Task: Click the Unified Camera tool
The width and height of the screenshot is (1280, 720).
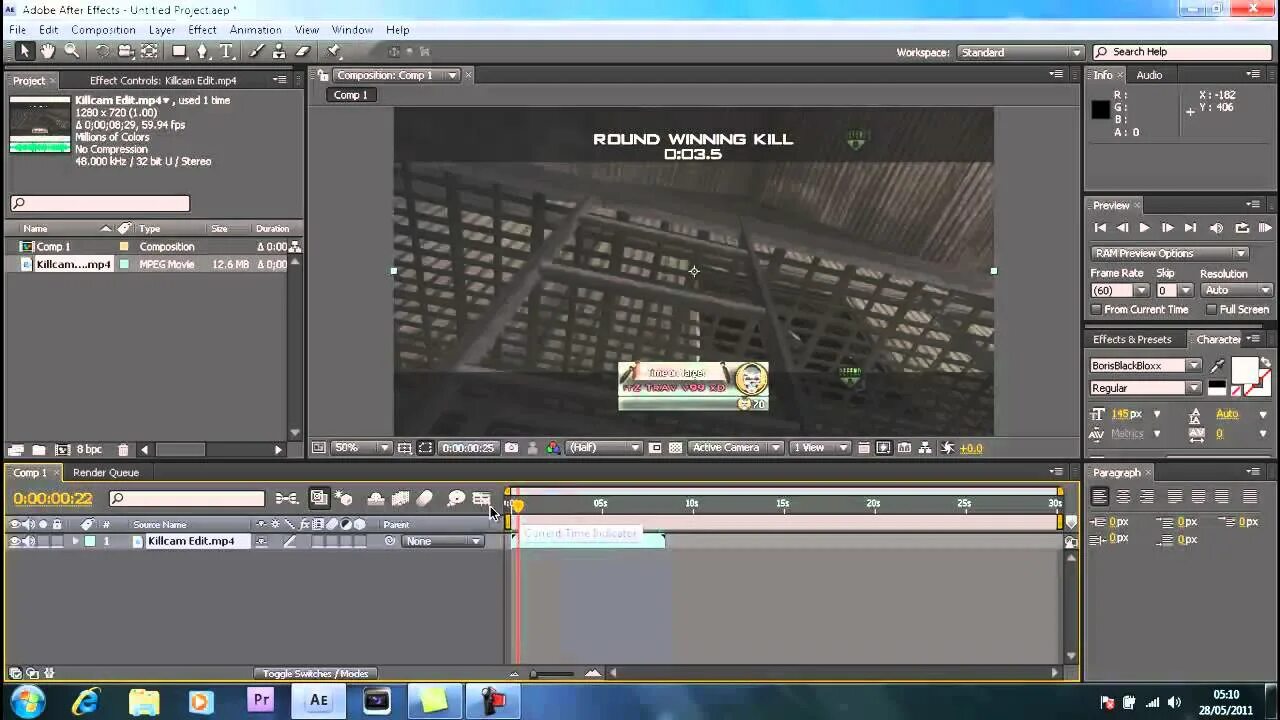Action: [125, 51]
